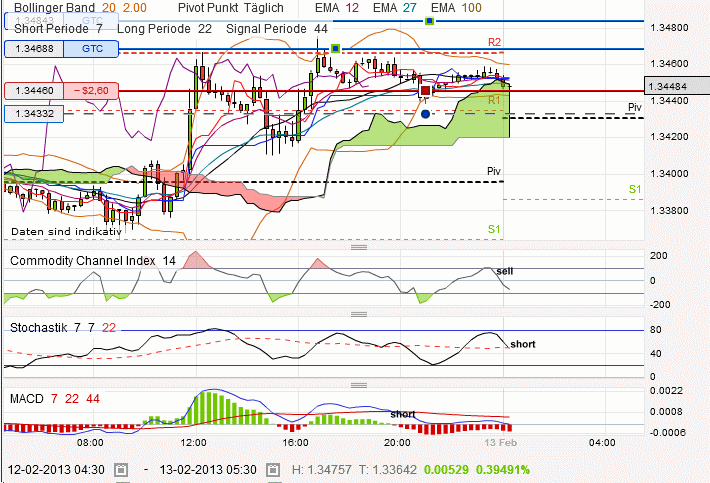Click the sell signal on the CCI panel
Image resolution: width=710 pixels, height=483 pixels.
(x=505, y=271)
